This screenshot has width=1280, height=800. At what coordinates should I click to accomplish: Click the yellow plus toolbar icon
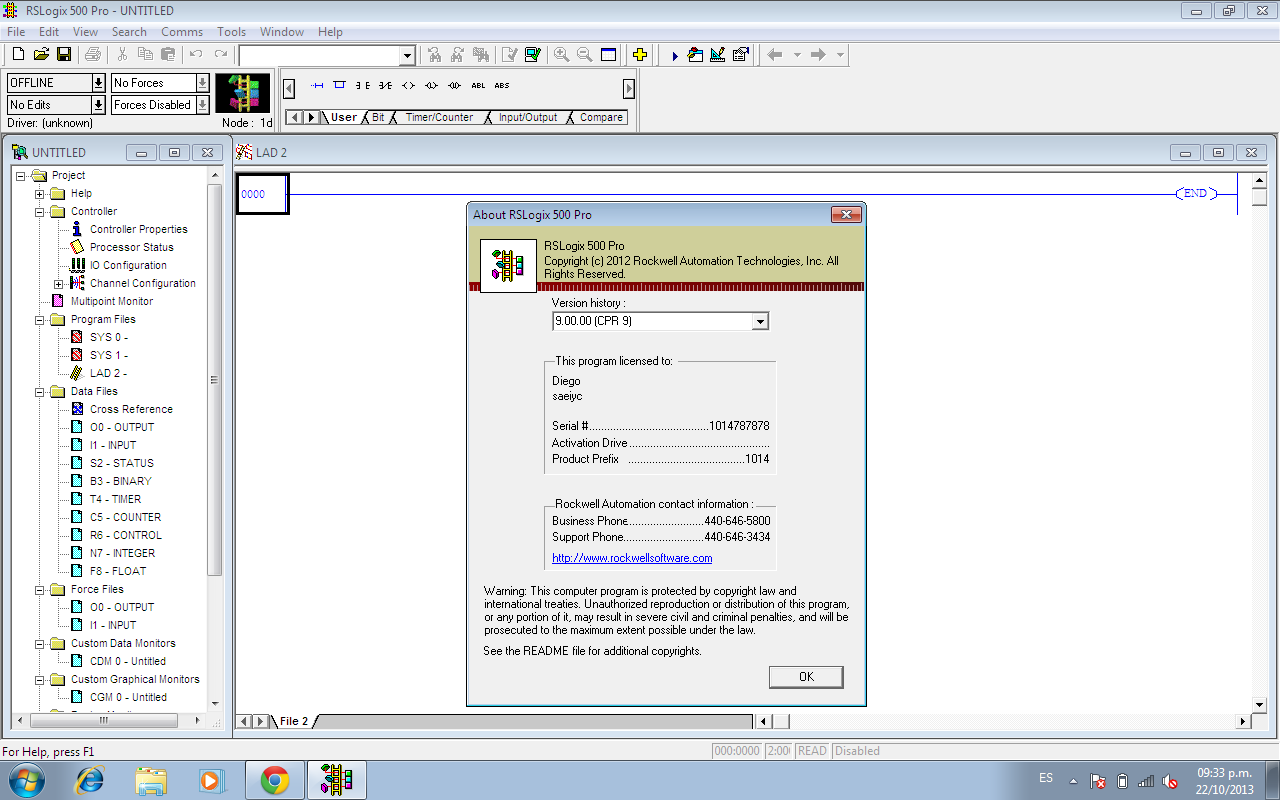pos(640,55)
